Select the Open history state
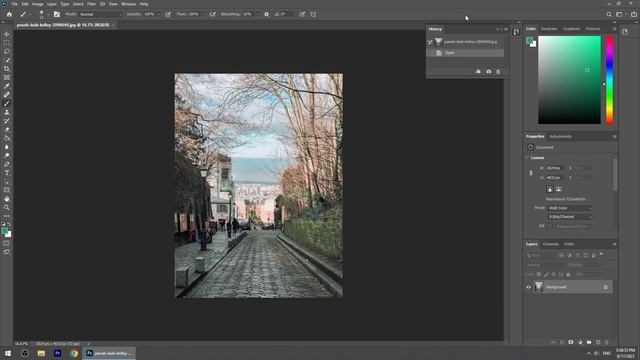Viewport: 640px width, 360px height. [x=465, y=53]
